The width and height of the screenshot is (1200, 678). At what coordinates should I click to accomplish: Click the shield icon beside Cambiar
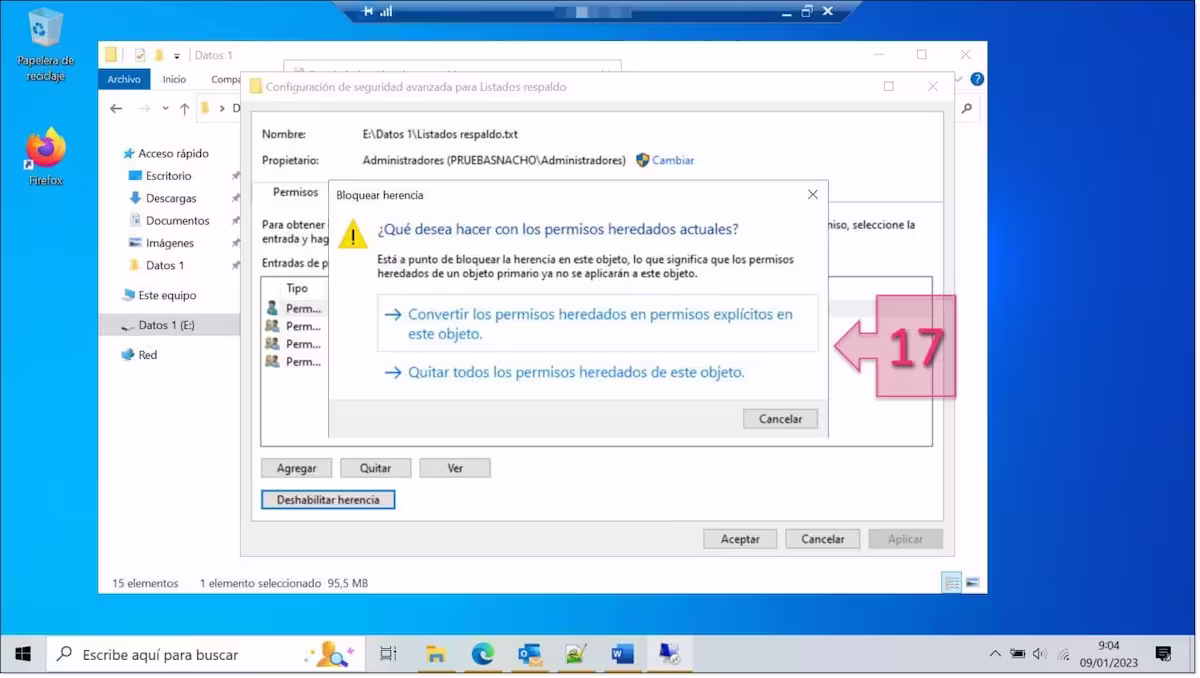pyautogui.click(x=643, y=160)
